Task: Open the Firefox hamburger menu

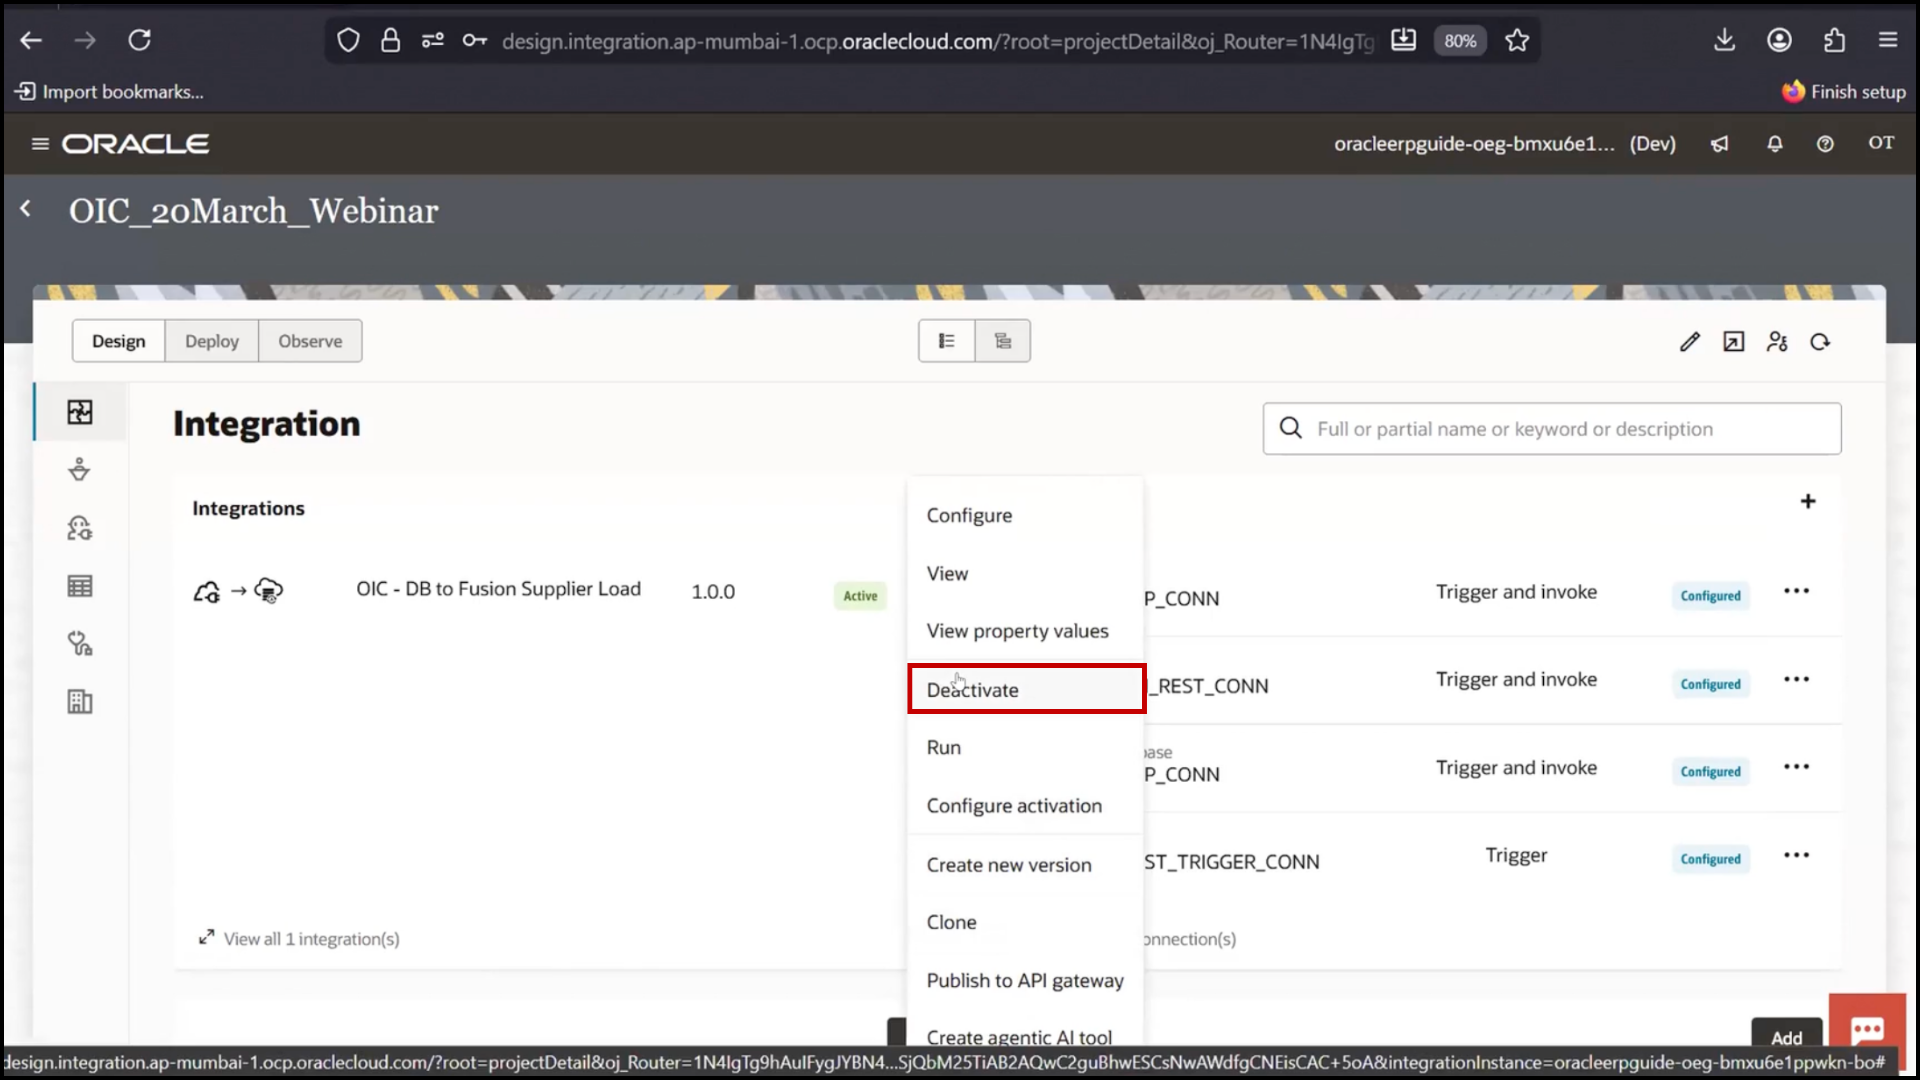Action: point(1888,40)
